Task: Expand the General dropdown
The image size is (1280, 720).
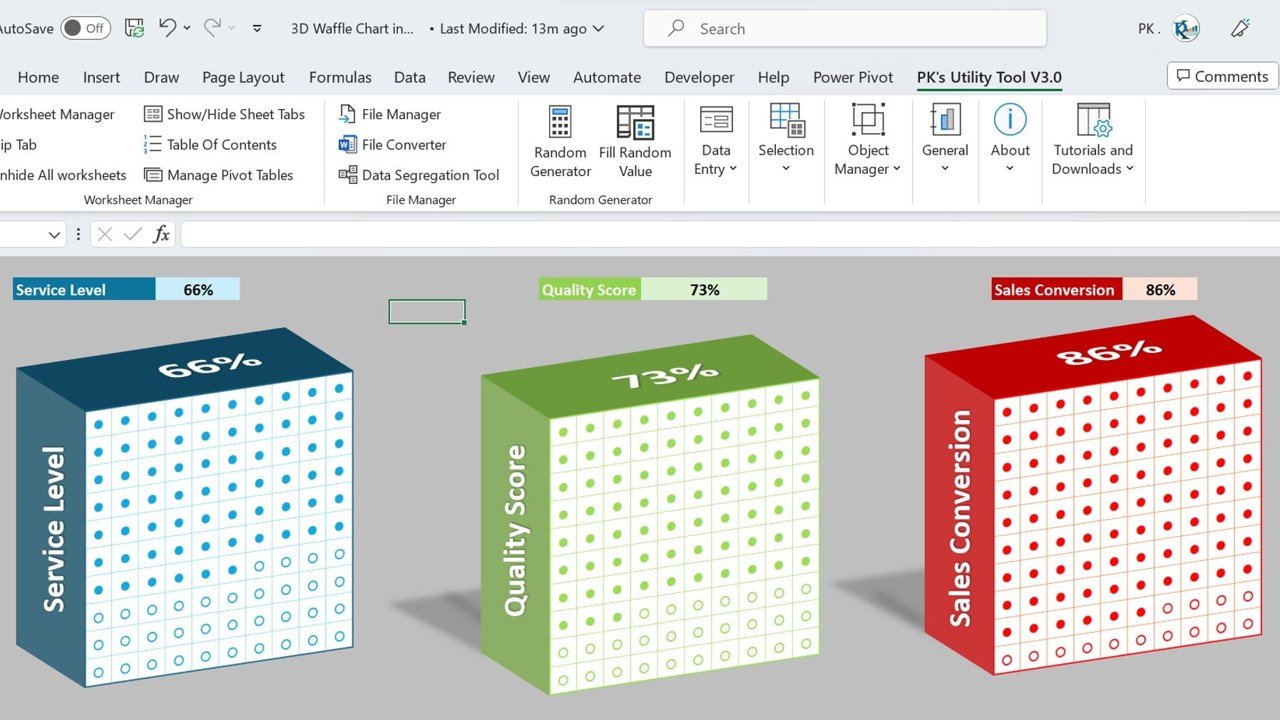Action: 945,140
